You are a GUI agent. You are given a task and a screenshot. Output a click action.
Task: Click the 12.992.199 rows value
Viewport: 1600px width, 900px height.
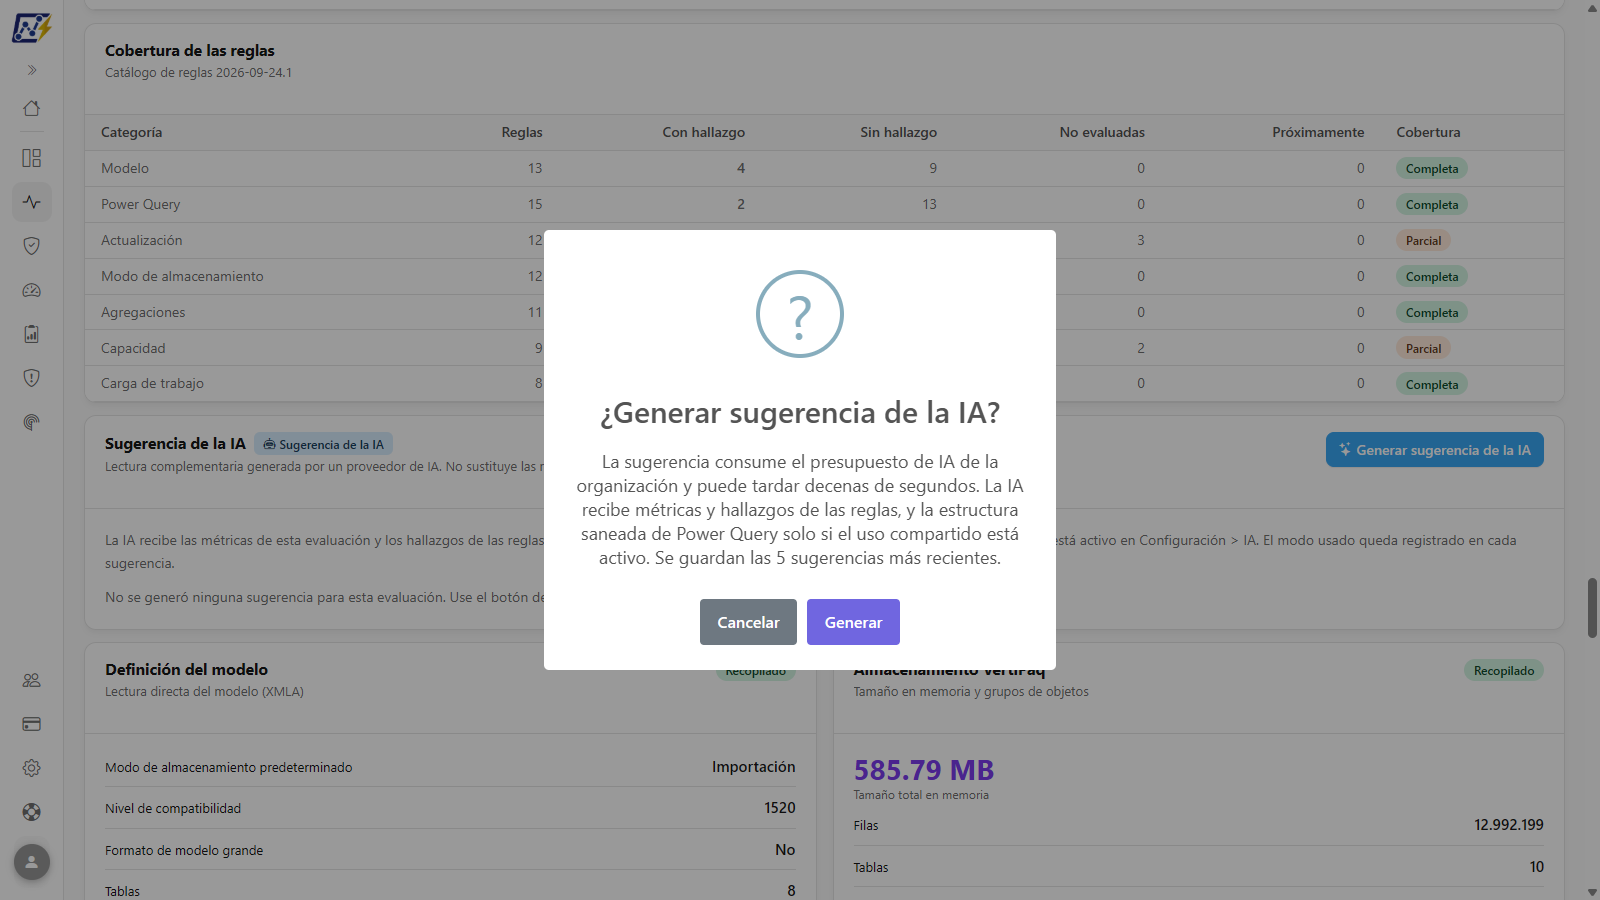click(1508, 825)
